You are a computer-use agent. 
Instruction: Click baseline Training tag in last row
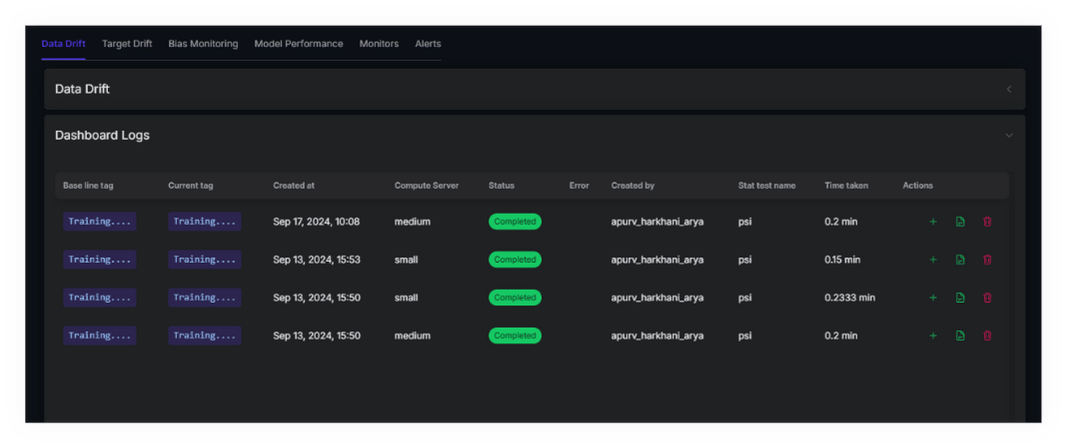100,336
